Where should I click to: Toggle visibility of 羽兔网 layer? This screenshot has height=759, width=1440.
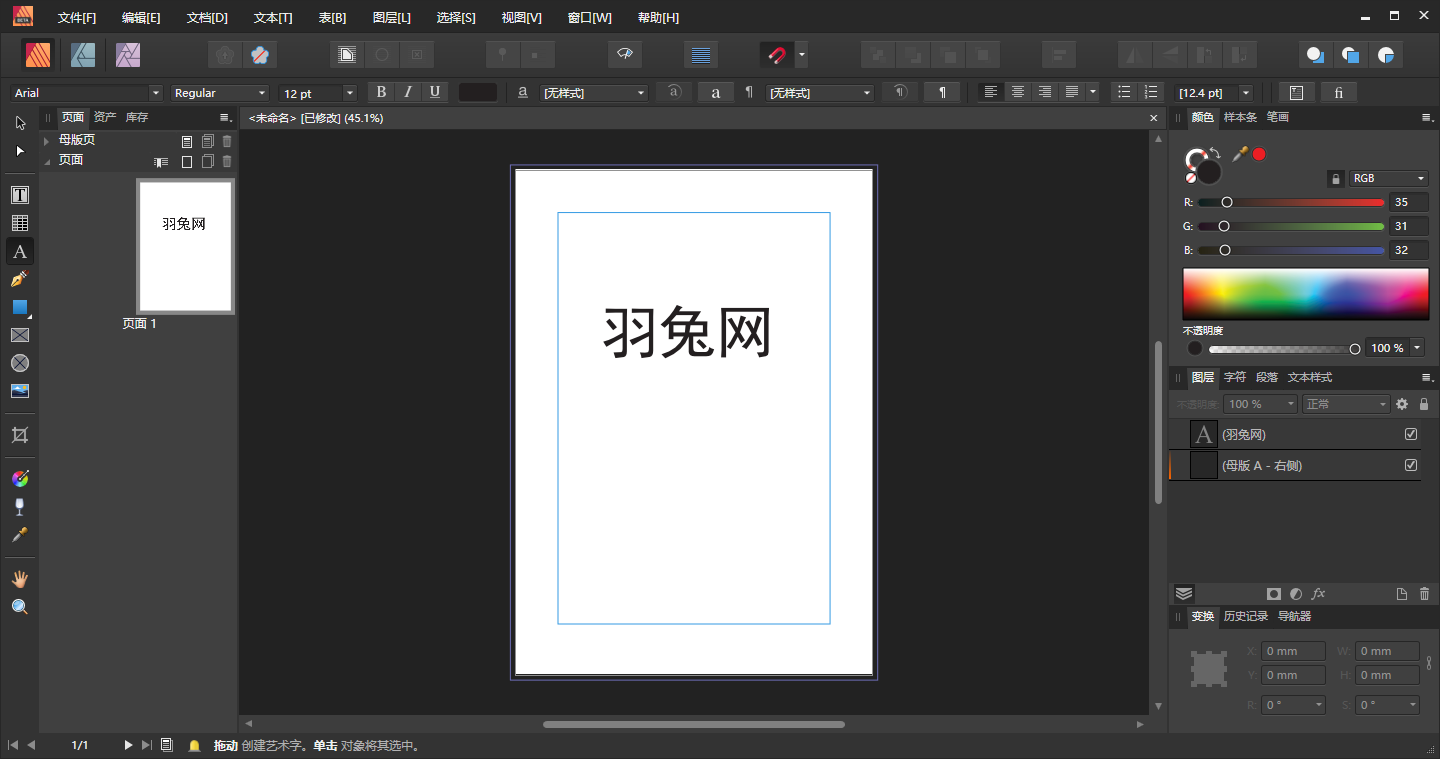[x=1411, y=434]
